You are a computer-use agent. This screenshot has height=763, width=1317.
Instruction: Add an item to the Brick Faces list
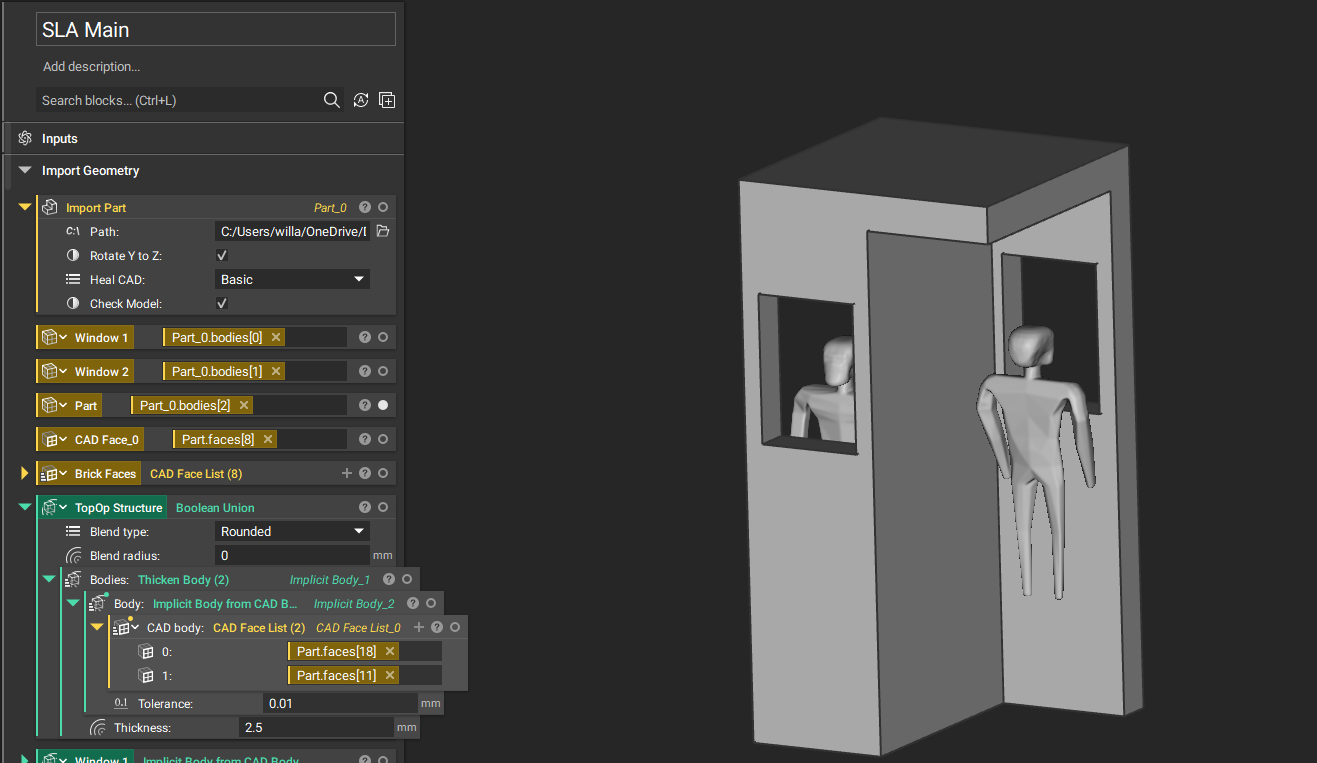(347, 473)
